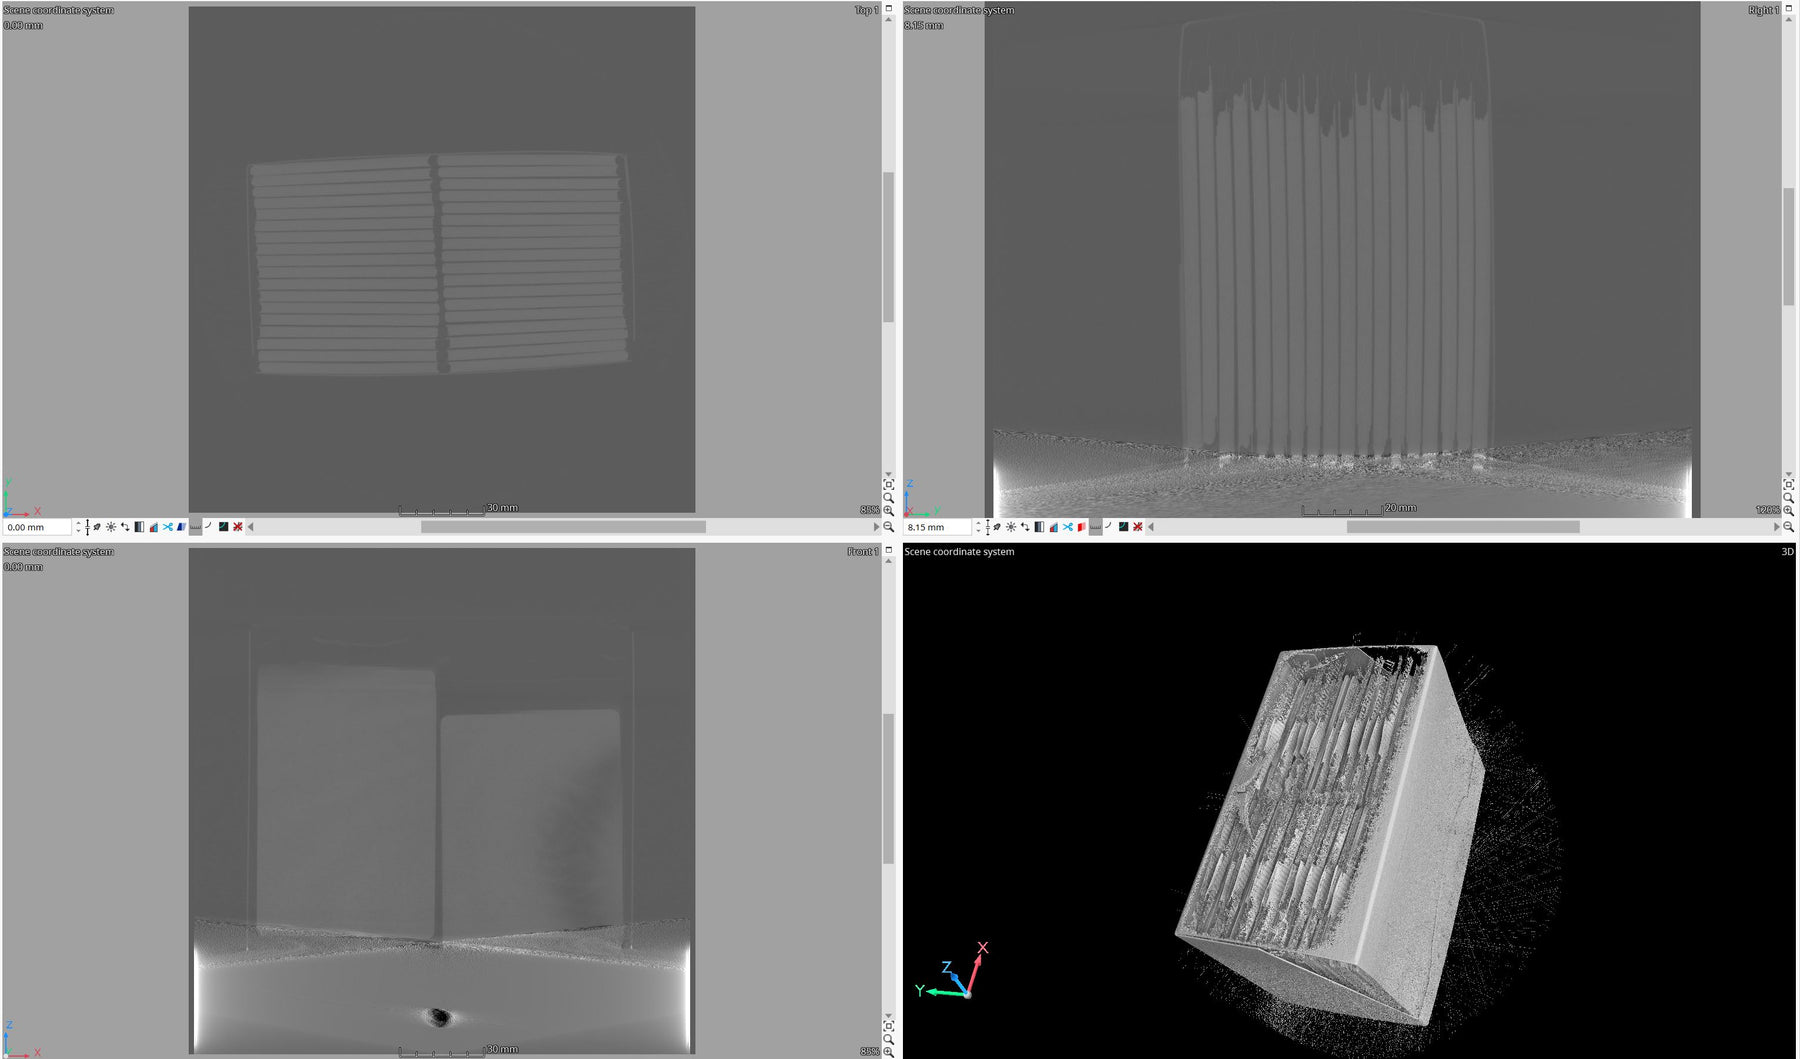Viewport: 1800px width, 1059px height.
Task: Zoom in on the Right 1 view
Action: (x=1788, y=511)
